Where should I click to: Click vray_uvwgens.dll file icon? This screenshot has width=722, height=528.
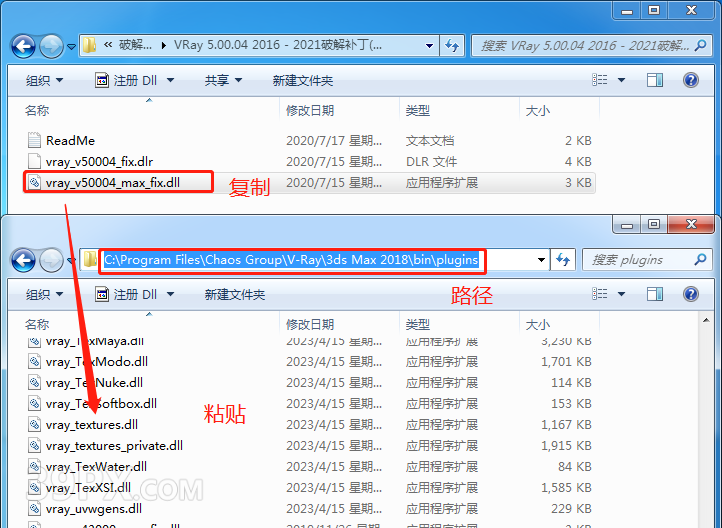(35, 509)
